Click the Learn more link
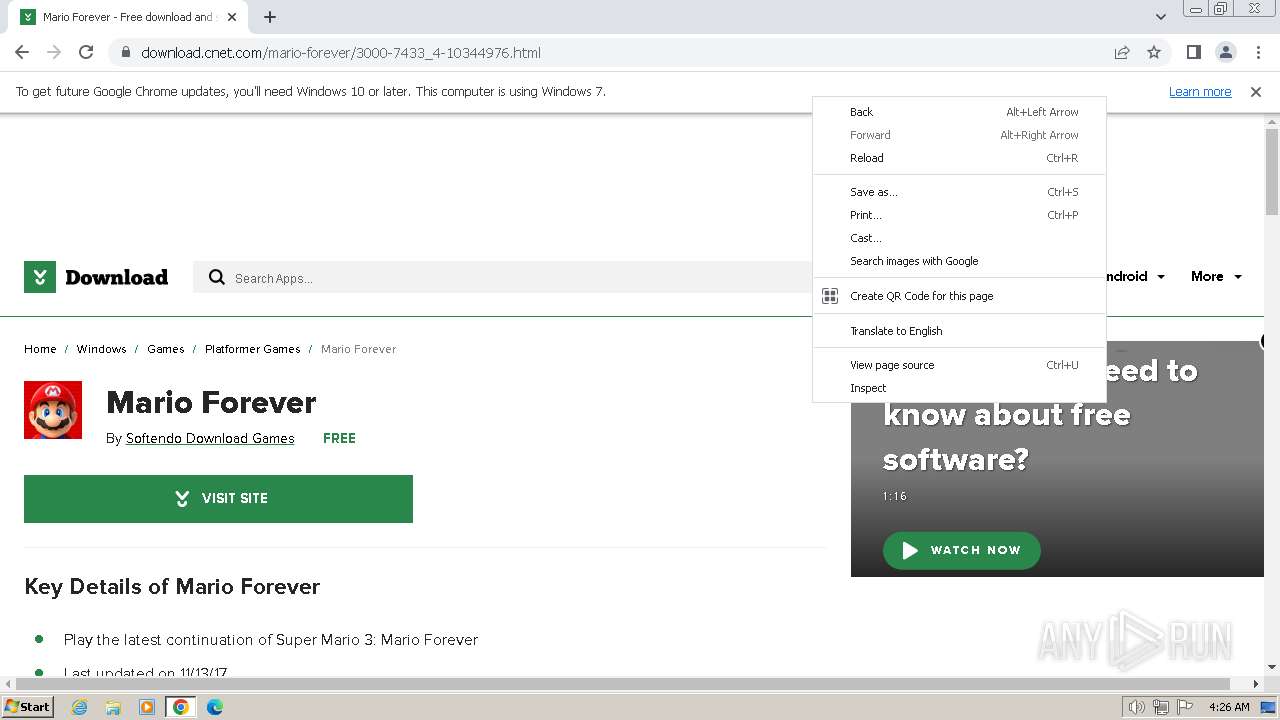The image size is (1280, 720). click(1200, 91)
